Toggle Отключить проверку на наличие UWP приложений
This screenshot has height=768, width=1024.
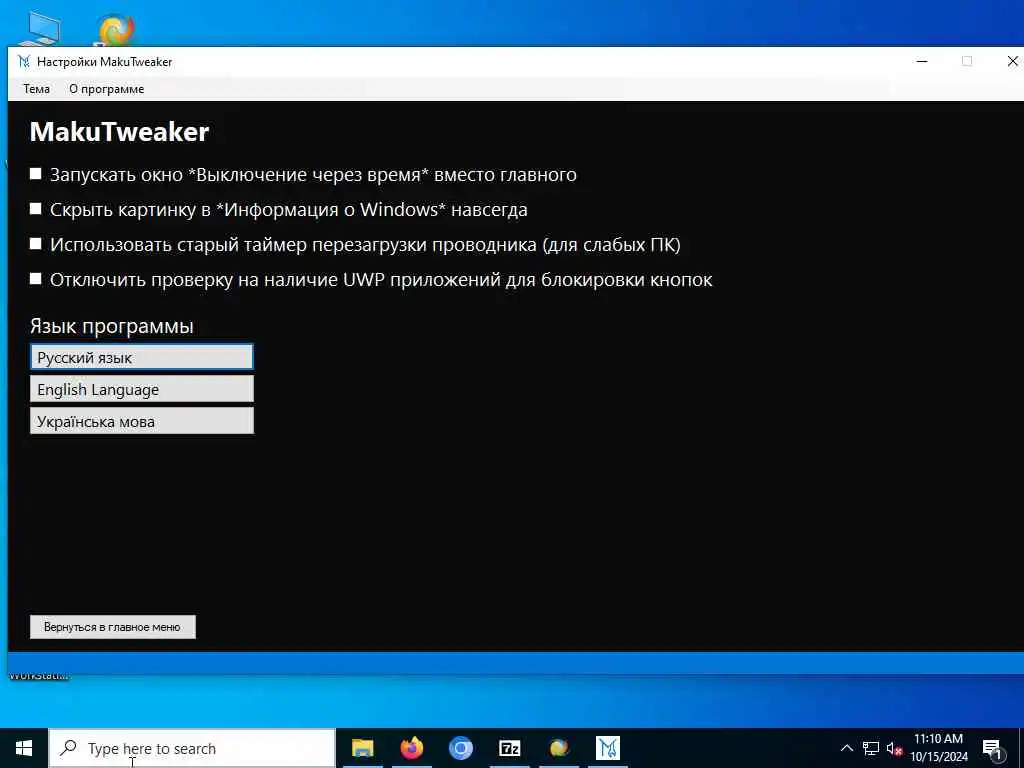click(x=36, y=279)
